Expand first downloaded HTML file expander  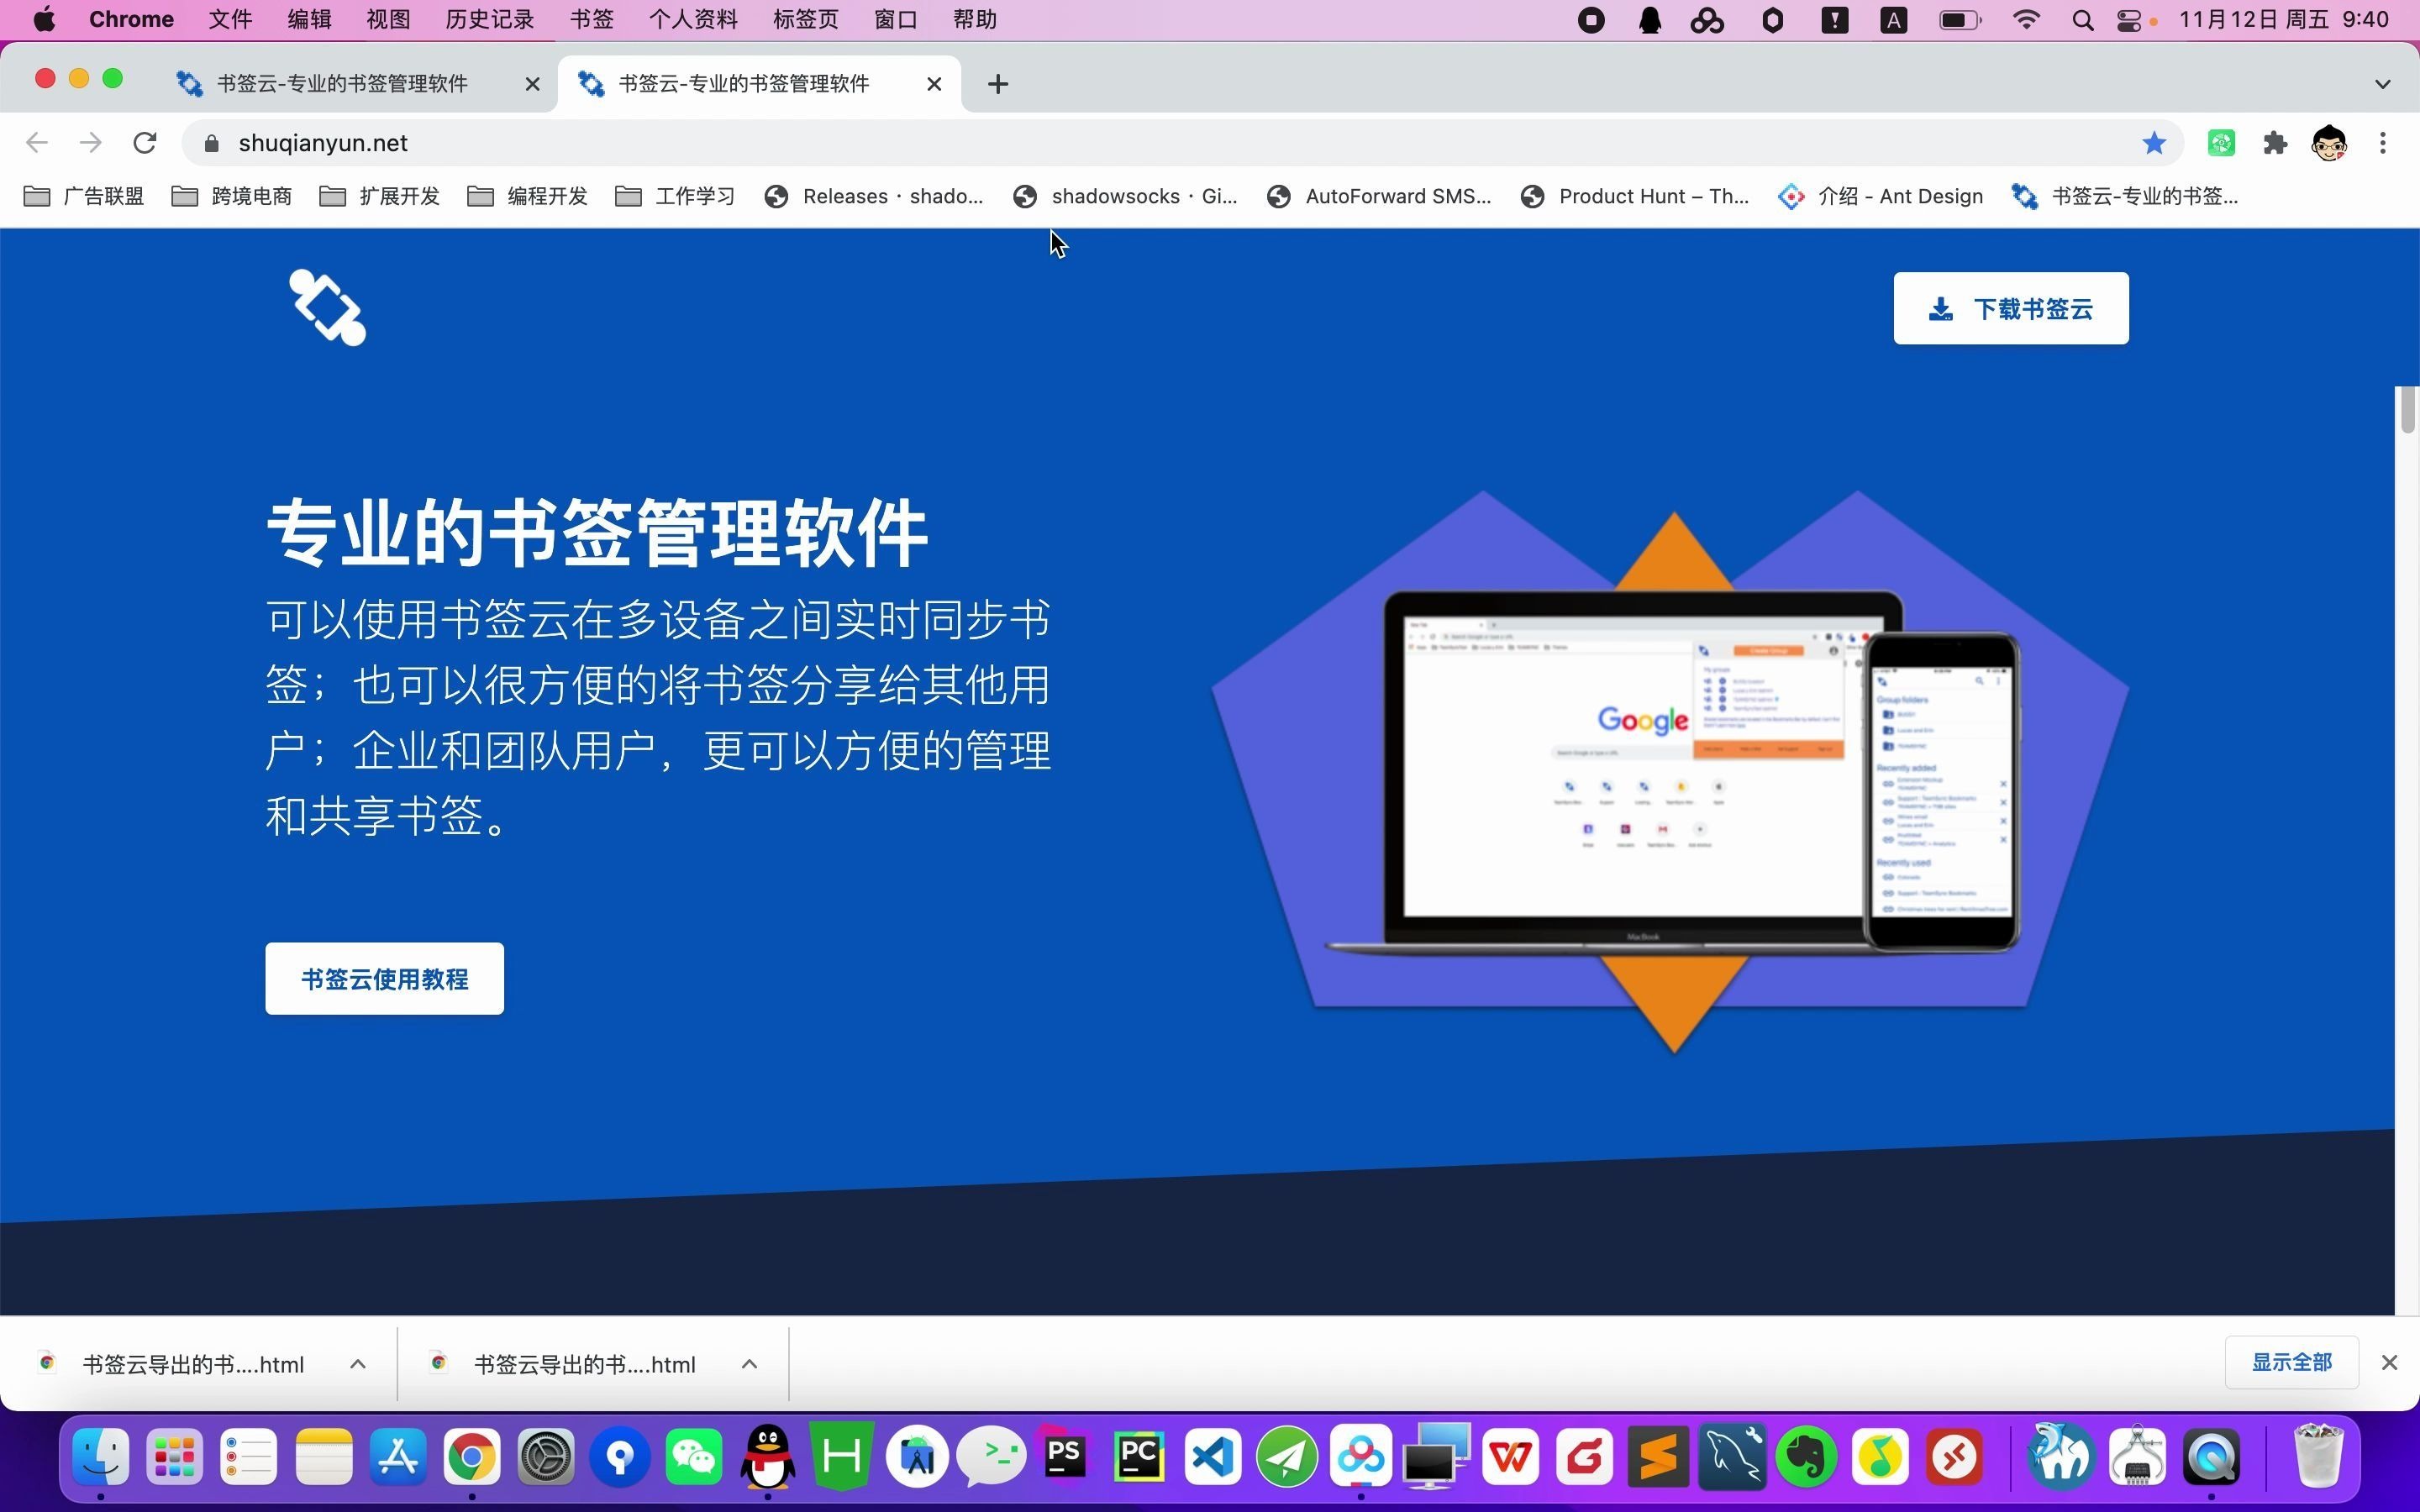pyautogui.click(x=359, y=1364)
